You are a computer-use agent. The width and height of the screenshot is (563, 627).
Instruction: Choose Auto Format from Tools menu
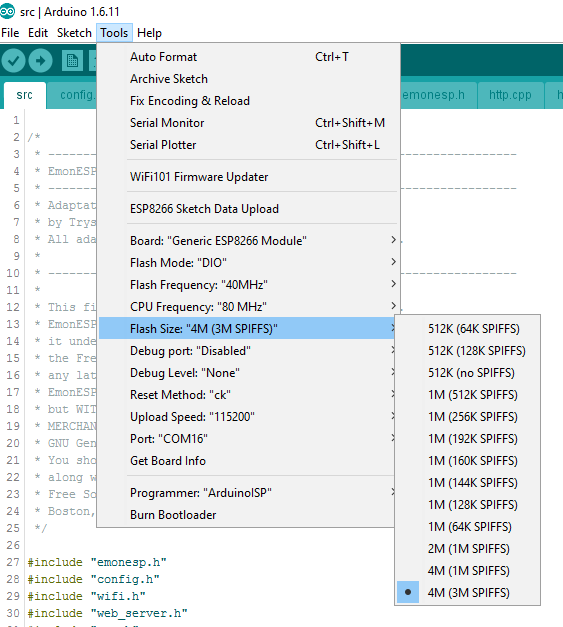click(248, 57)
